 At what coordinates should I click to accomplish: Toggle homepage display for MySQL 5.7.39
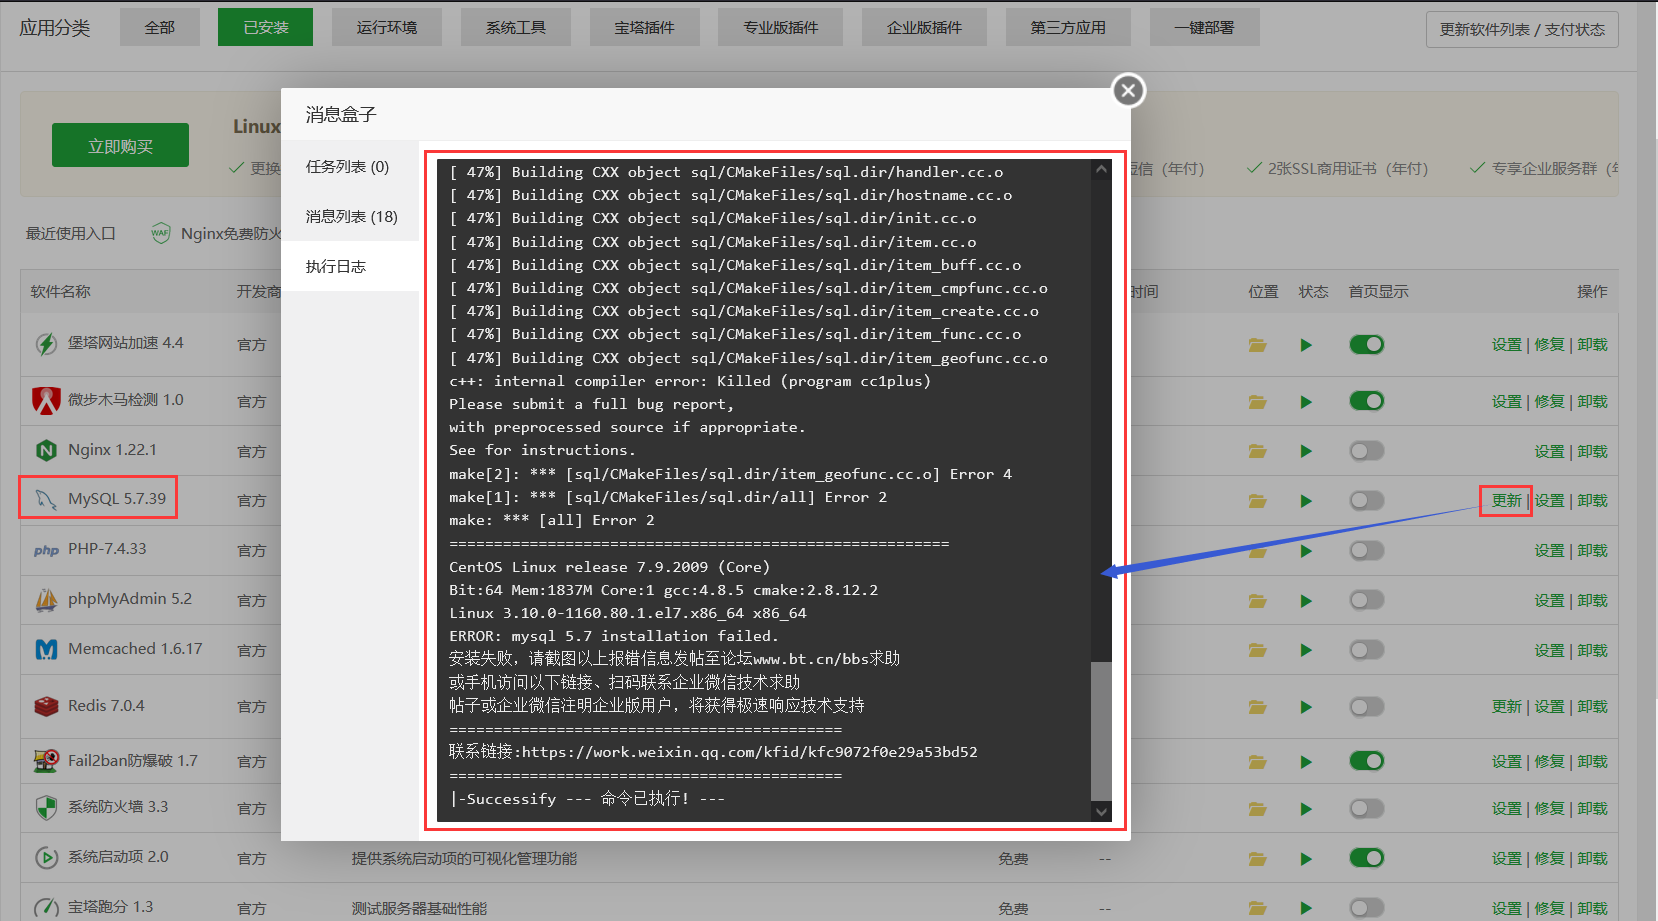pos(1366,500)
